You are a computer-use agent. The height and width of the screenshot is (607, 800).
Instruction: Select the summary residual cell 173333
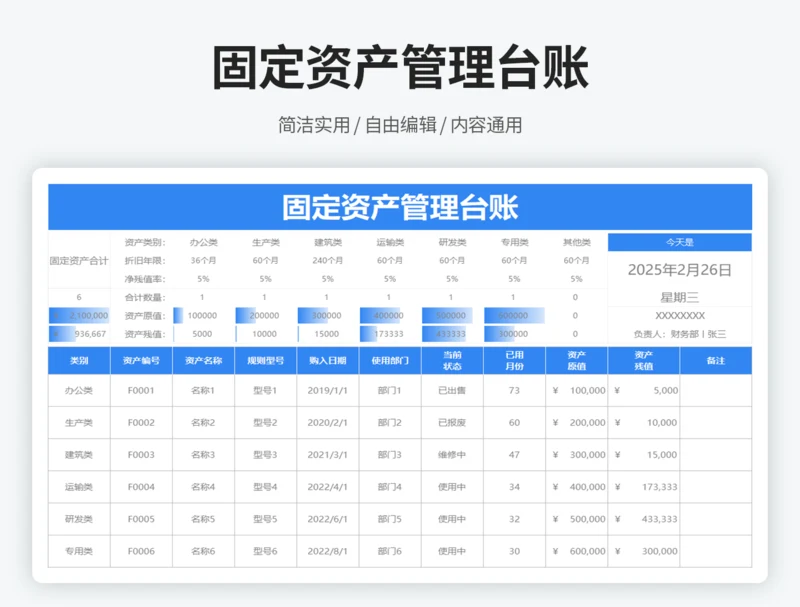[390, 334]
